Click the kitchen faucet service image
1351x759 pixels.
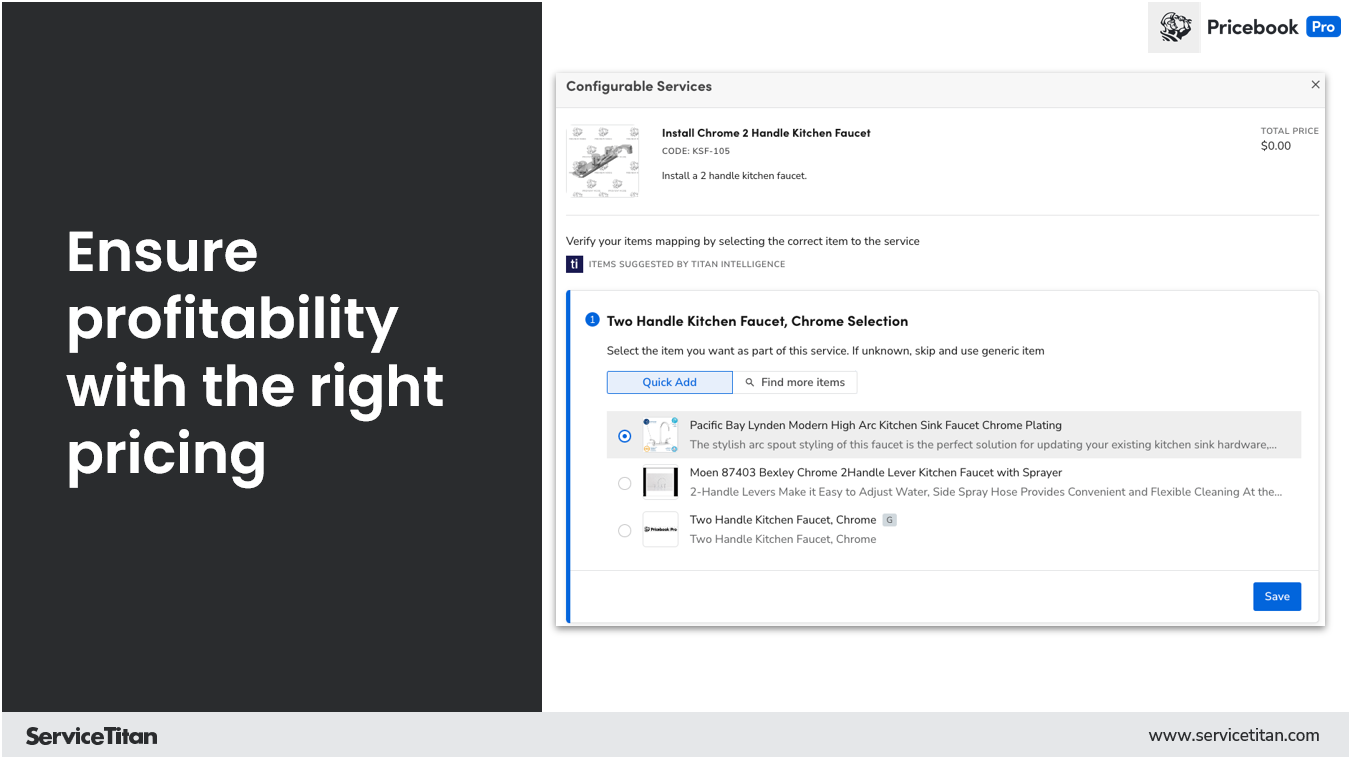(x=603, y=161)
